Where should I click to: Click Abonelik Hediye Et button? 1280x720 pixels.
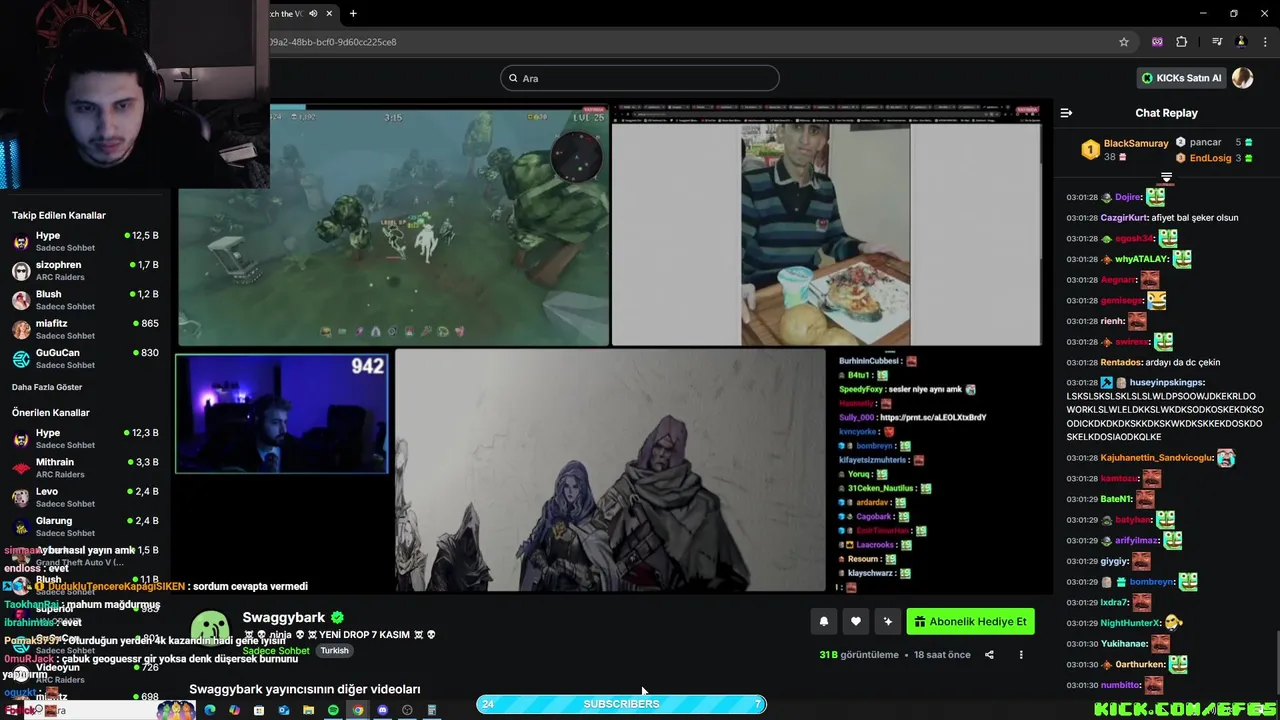(970, 622)
